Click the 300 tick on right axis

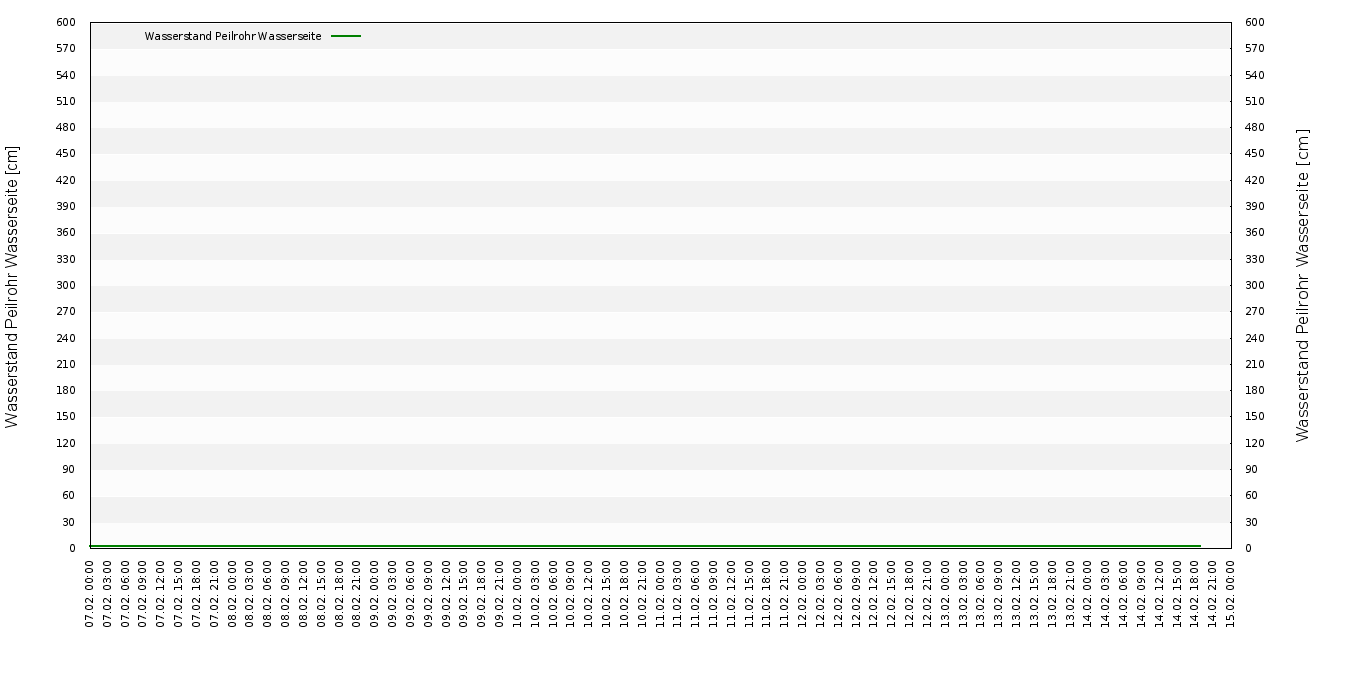click(x=1254, y=285)
